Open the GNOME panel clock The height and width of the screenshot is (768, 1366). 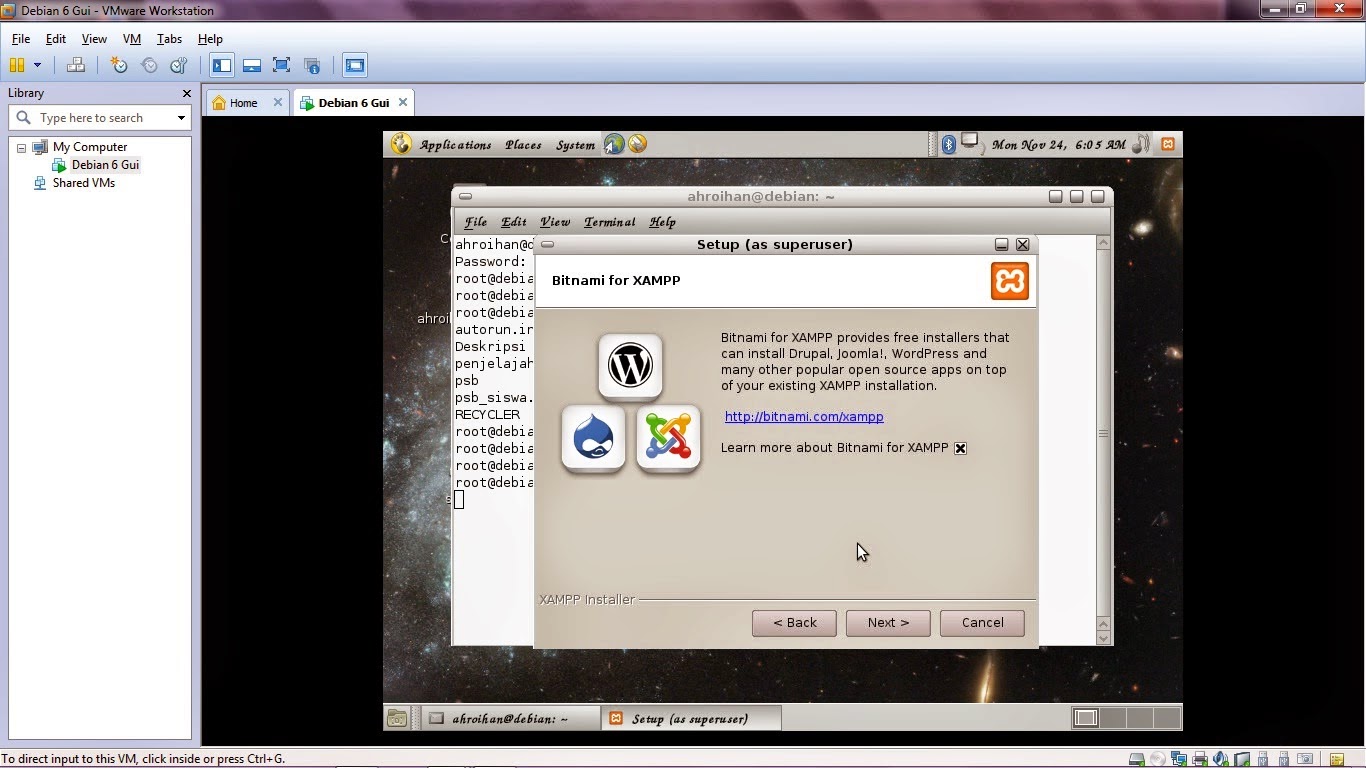pos(1058,145)
